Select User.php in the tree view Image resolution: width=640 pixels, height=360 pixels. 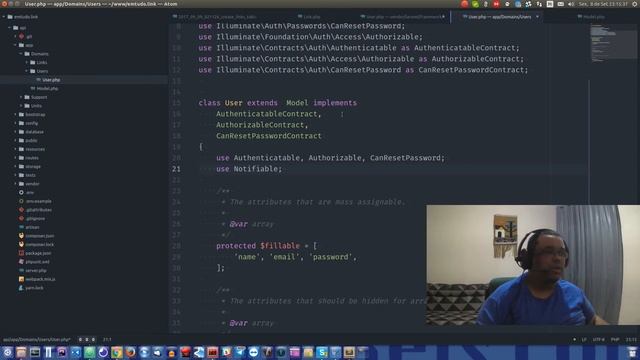tap(51, 80)
